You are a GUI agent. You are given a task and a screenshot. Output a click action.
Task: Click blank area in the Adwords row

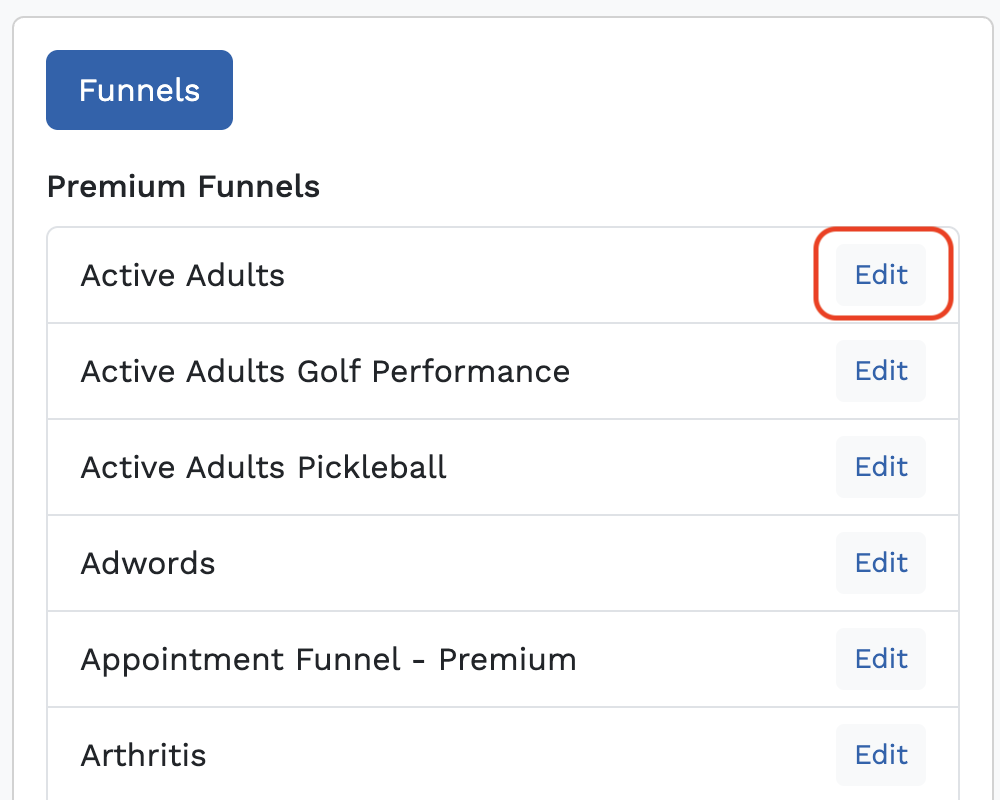coord(520,563)
